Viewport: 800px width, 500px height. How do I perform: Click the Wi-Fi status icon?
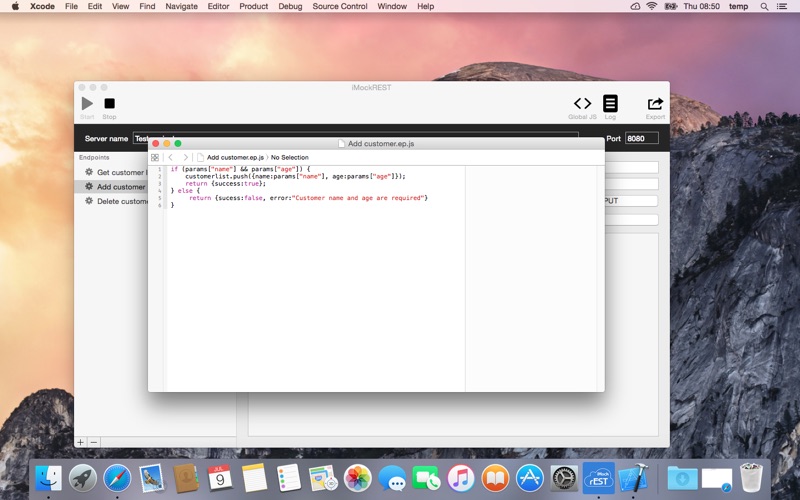coord(652,6)
